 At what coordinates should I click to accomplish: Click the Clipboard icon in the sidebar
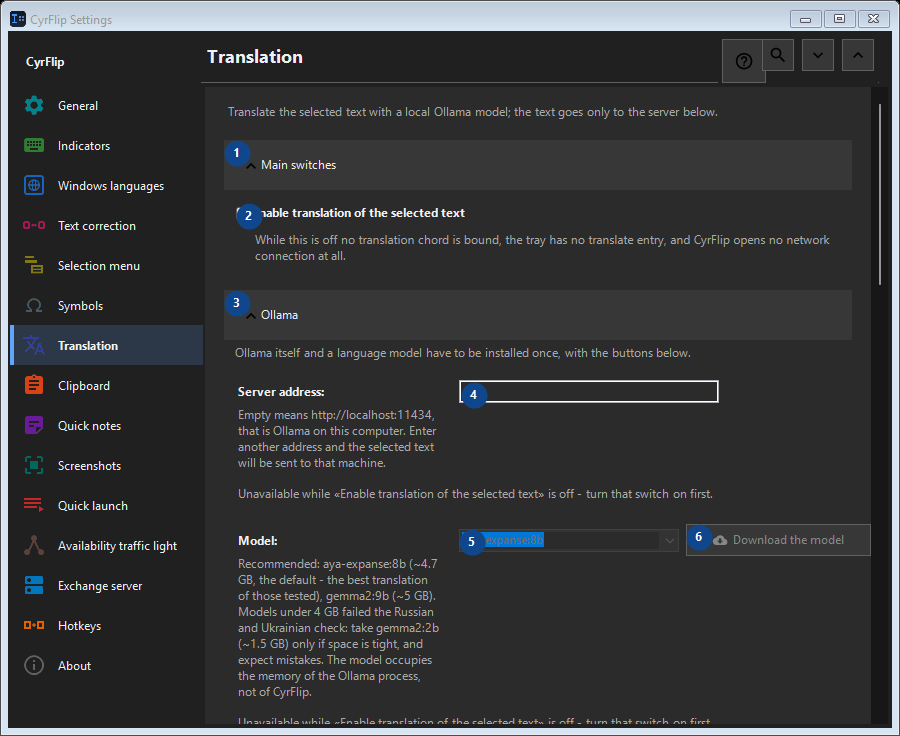(34, 385)
